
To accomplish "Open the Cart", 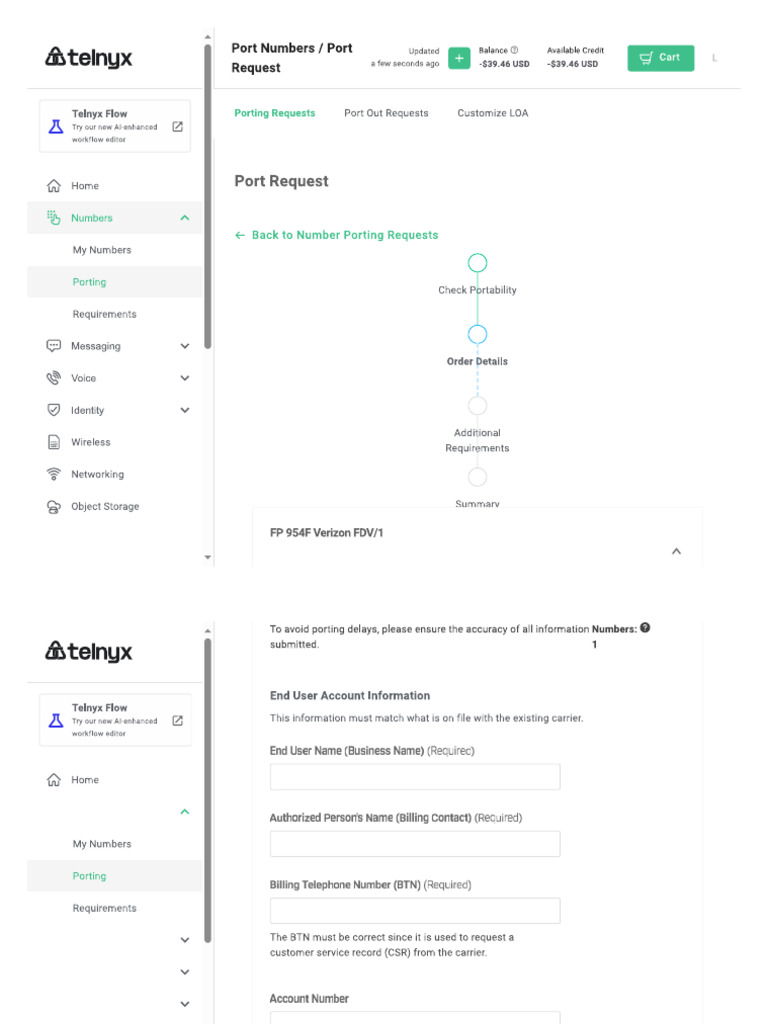I will coord(660,58).
